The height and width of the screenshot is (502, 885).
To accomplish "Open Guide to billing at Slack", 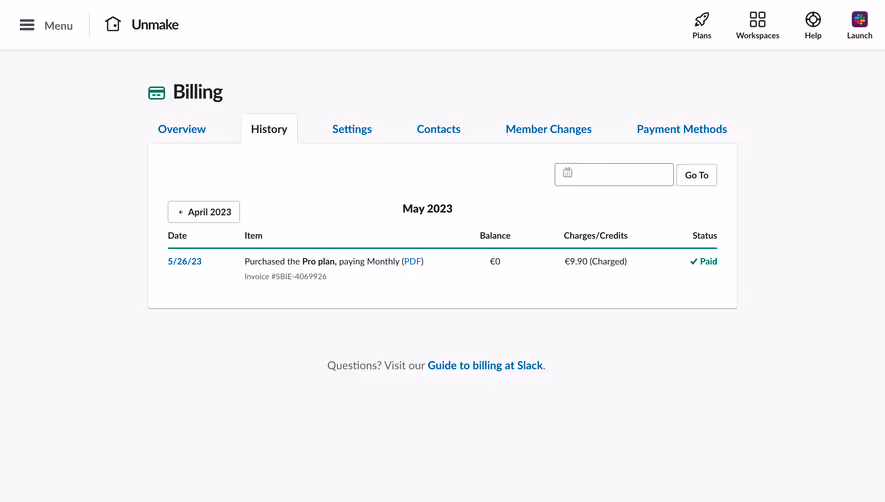I will point(485,365).
